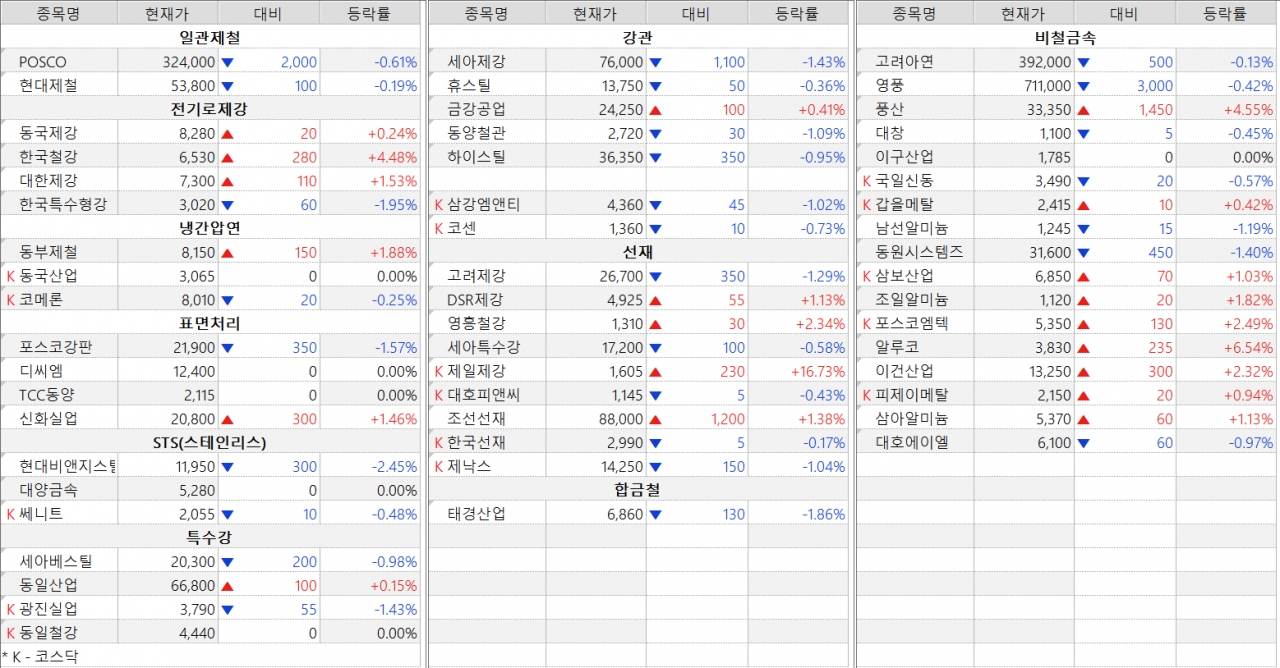
Task: Click the 66,800 price of 동일산업
Action: pyautogui.click(x=194, y=586)
